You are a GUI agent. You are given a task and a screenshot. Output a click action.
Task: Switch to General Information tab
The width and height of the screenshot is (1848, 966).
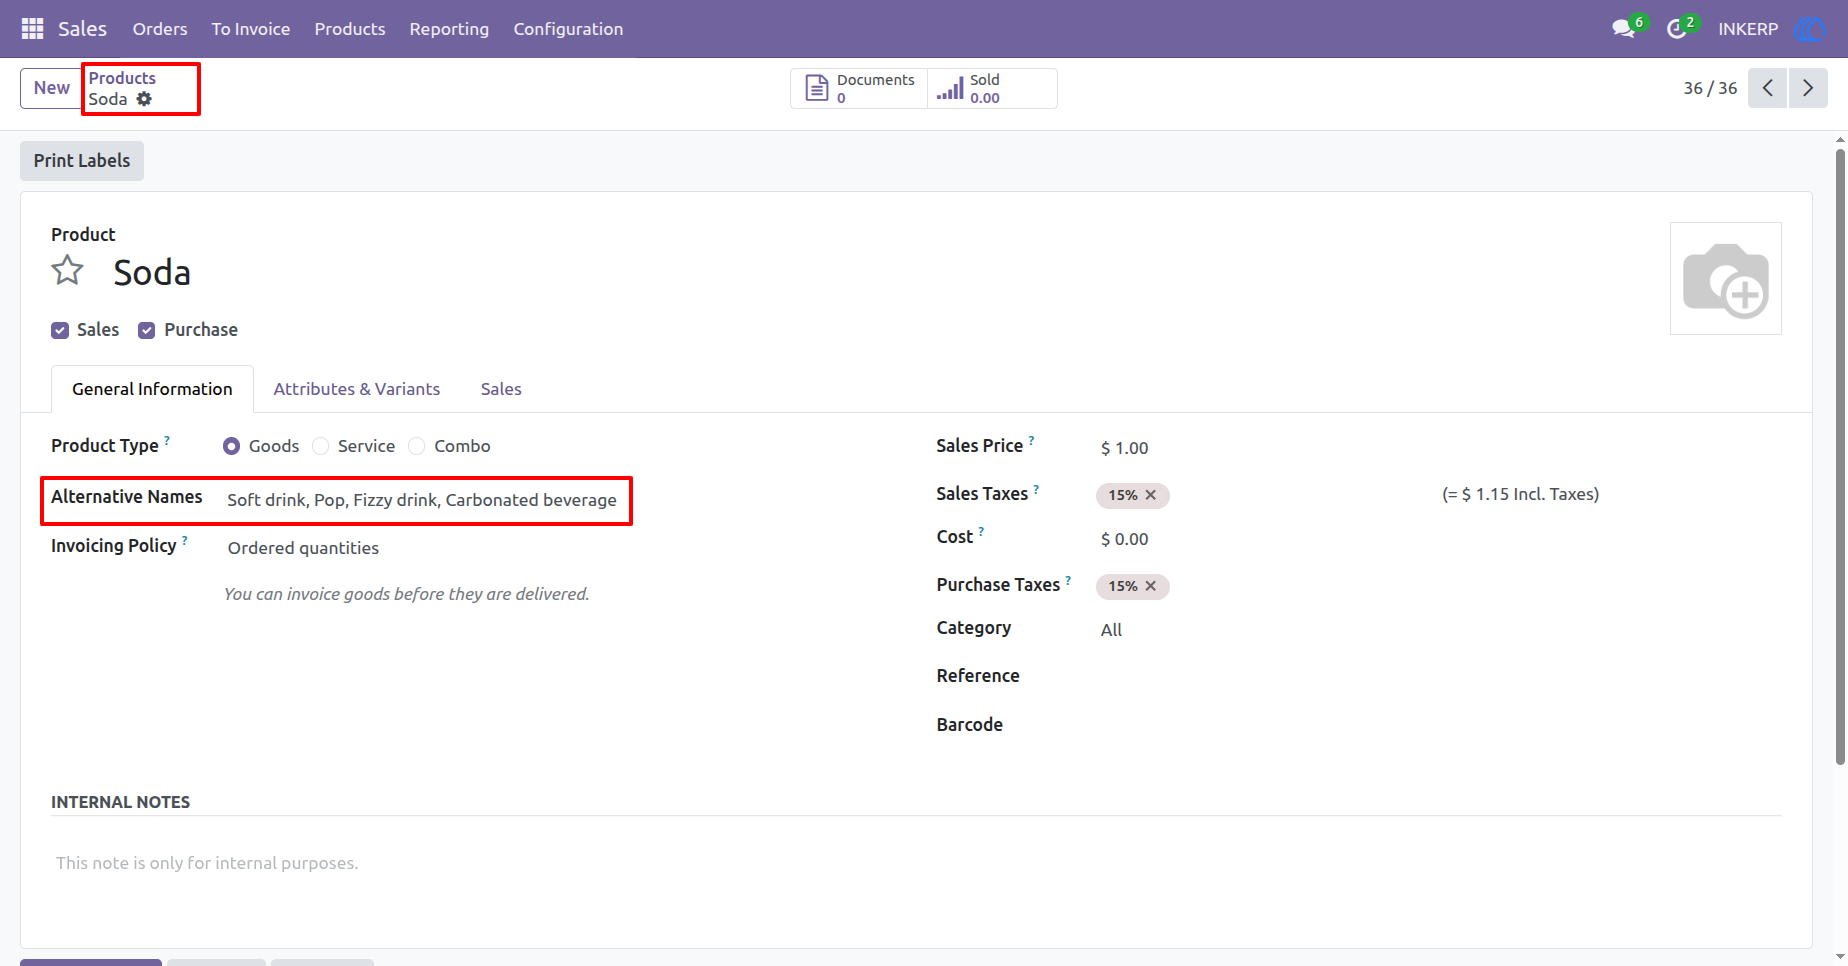pyautogui.click(x=152, y=389)
